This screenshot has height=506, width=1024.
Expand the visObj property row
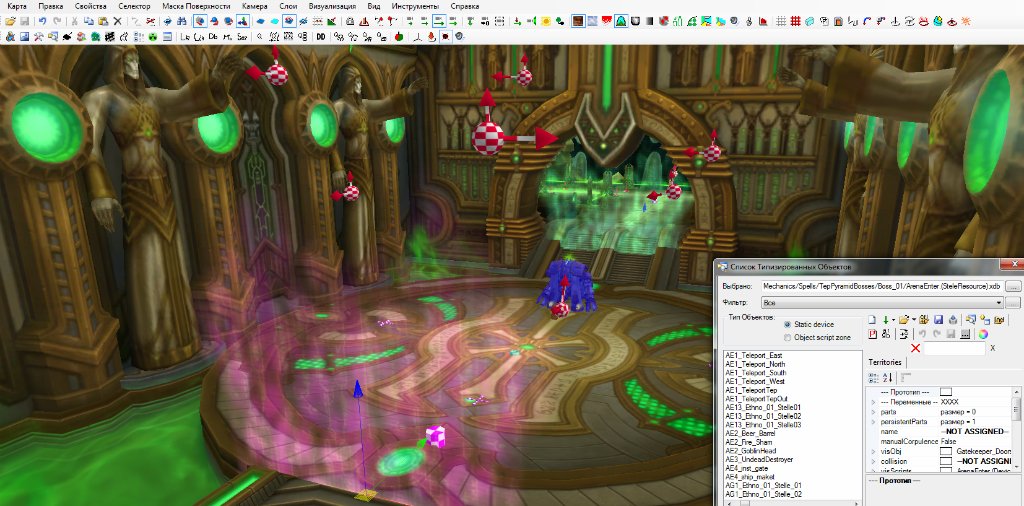[873, 451]
